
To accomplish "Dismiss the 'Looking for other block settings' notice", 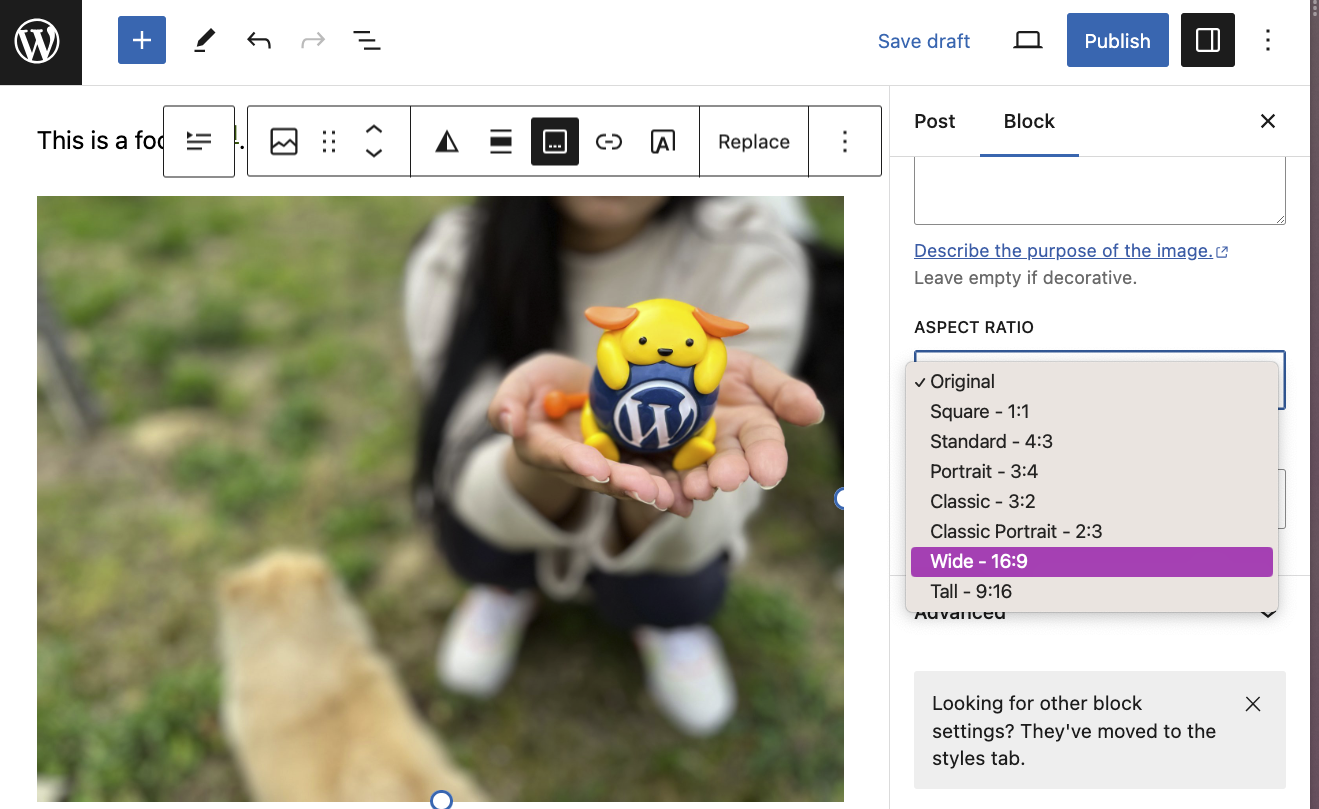I will click(x=1252, y=704).
